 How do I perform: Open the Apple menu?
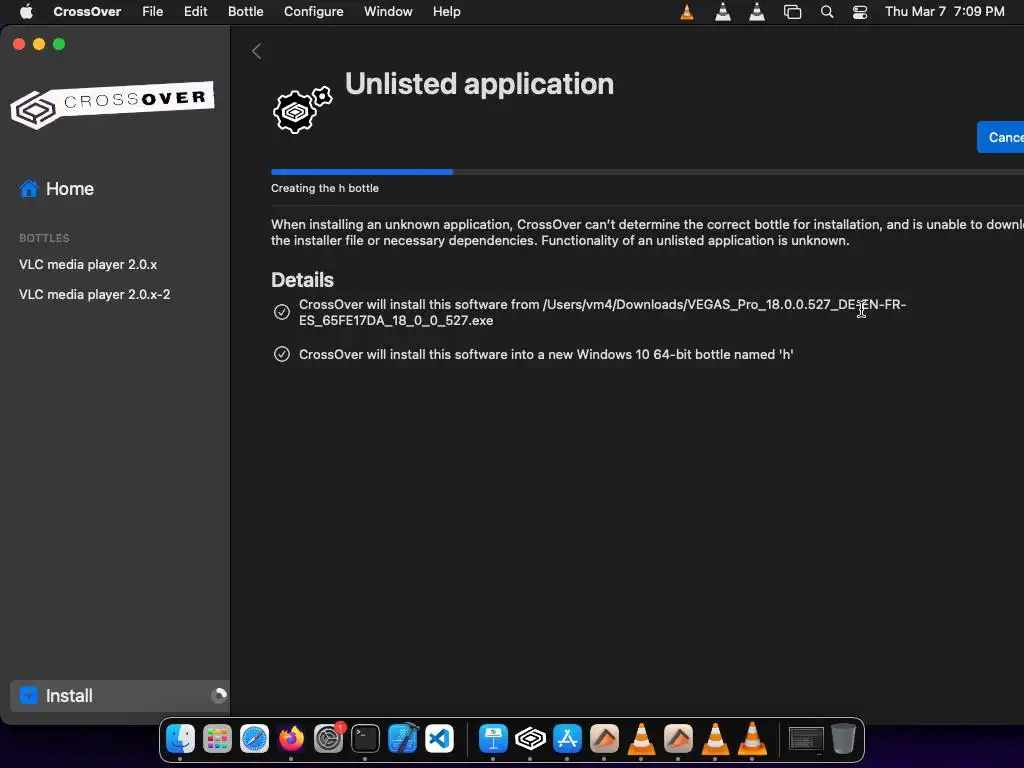[x=26, y=12]
